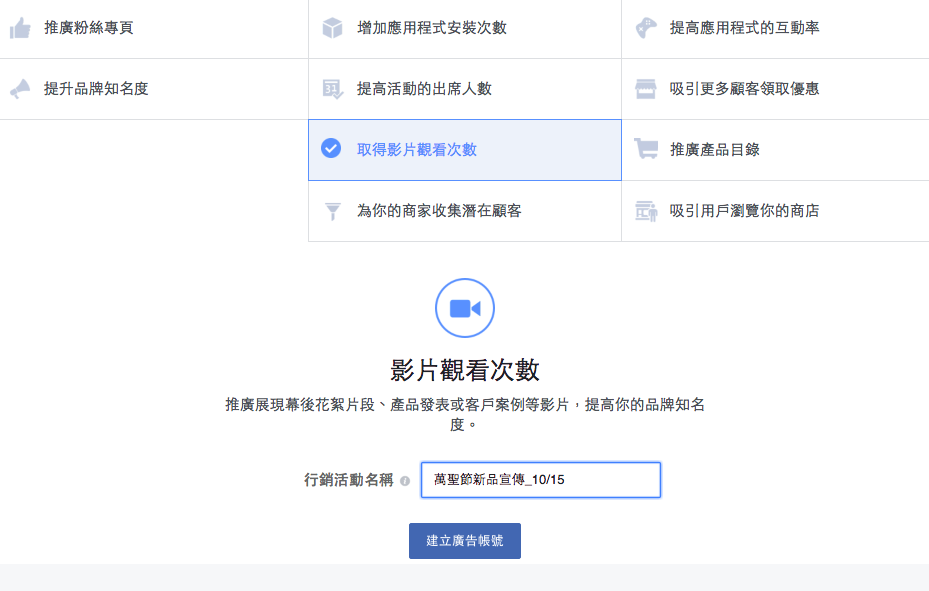Click the coupon icon beside 吸引更多顧客領取優惠
Image resolution: width=929 pixels, height=591 pixels.
644,88
